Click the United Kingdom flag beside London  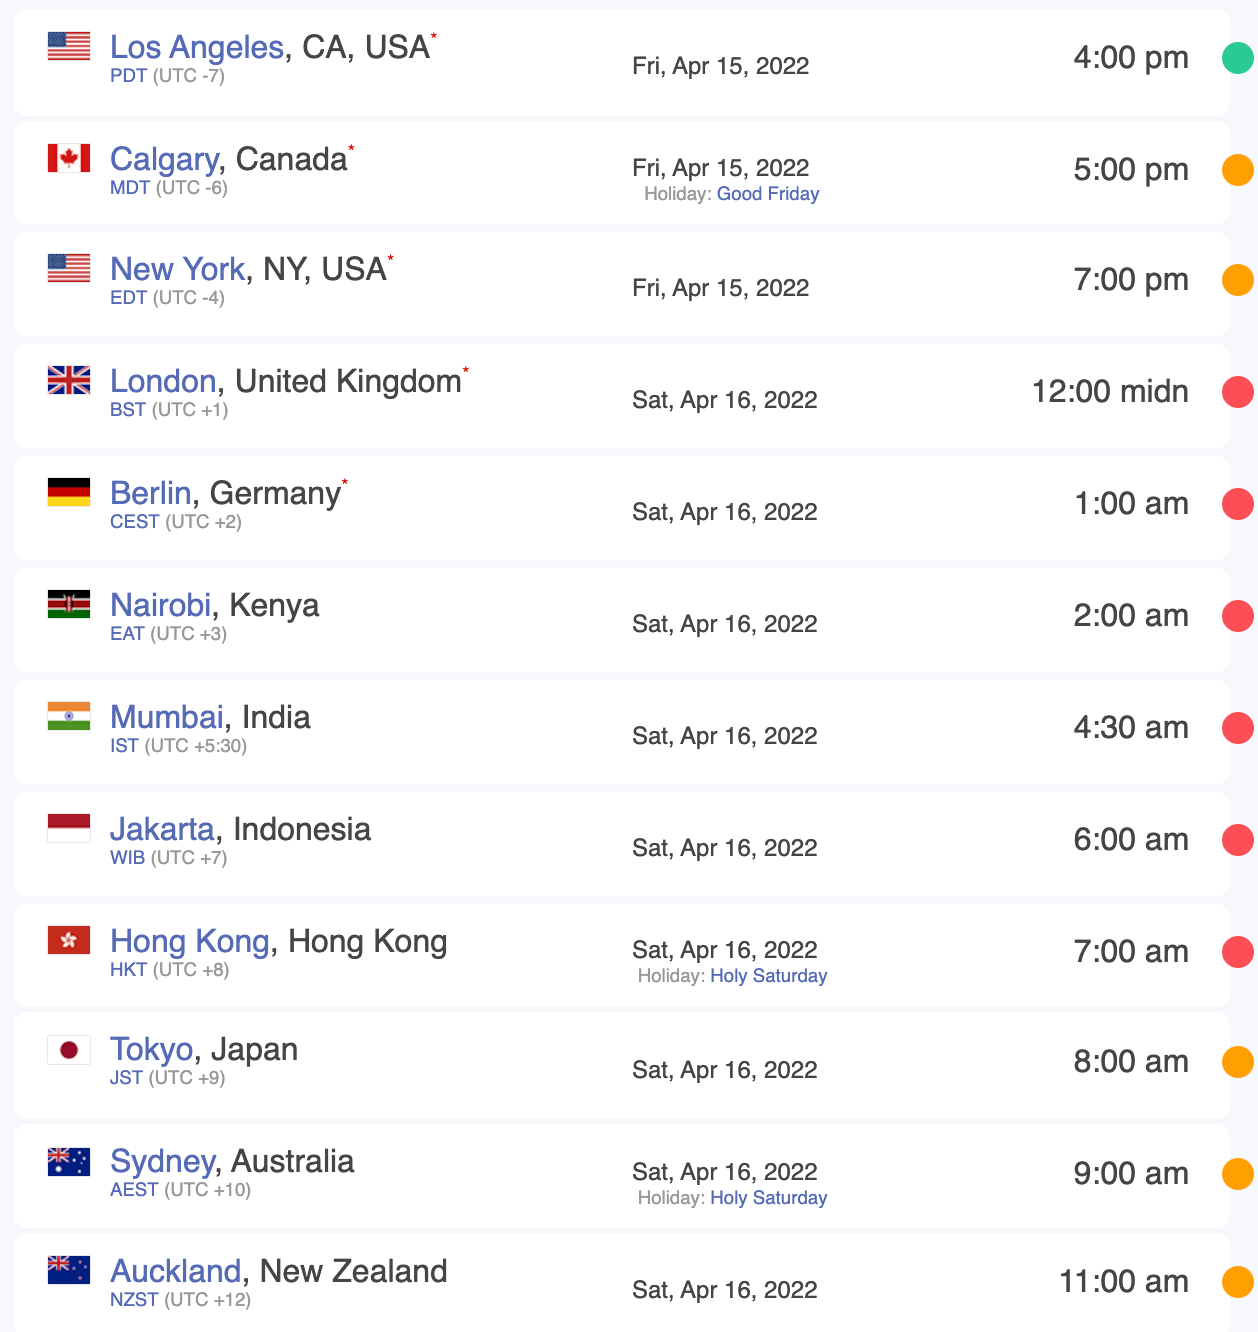point(69,380)
